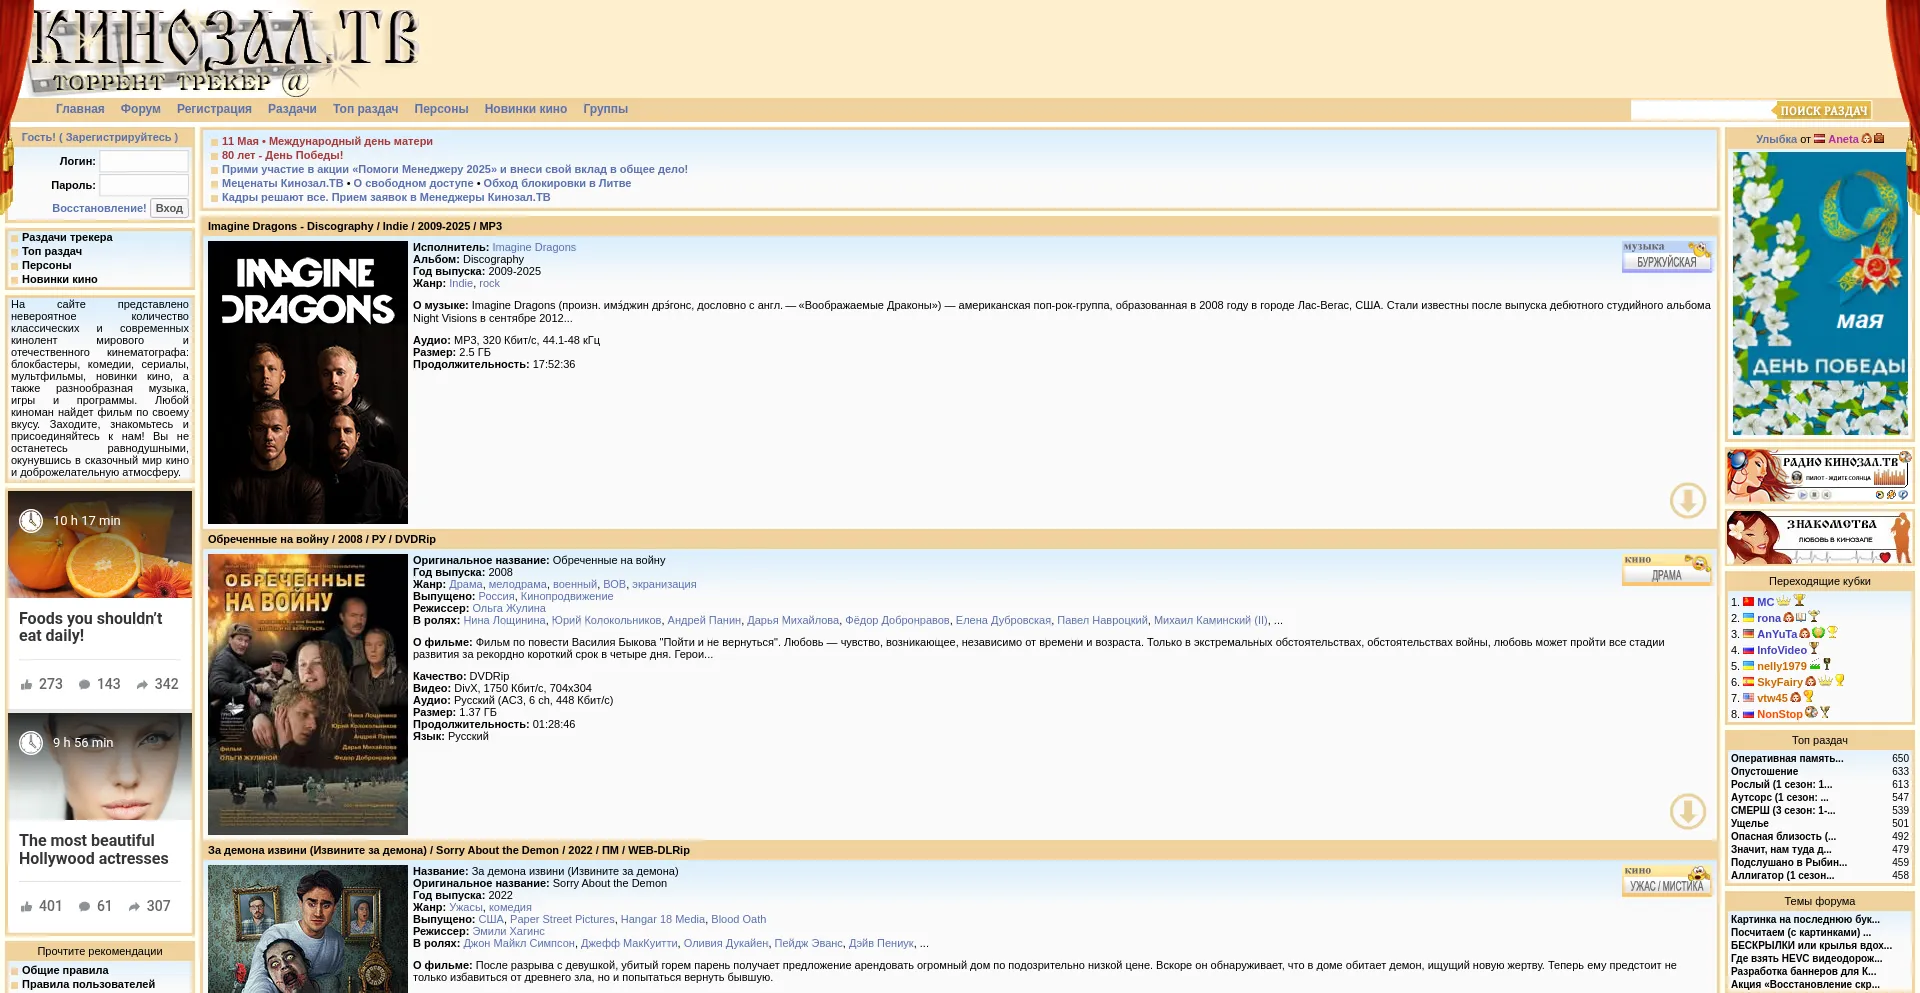The height and width of the screenshot is (993, 1920).
Task: Click the Восстановление! password recovery link
Action: tap(99, 208)
